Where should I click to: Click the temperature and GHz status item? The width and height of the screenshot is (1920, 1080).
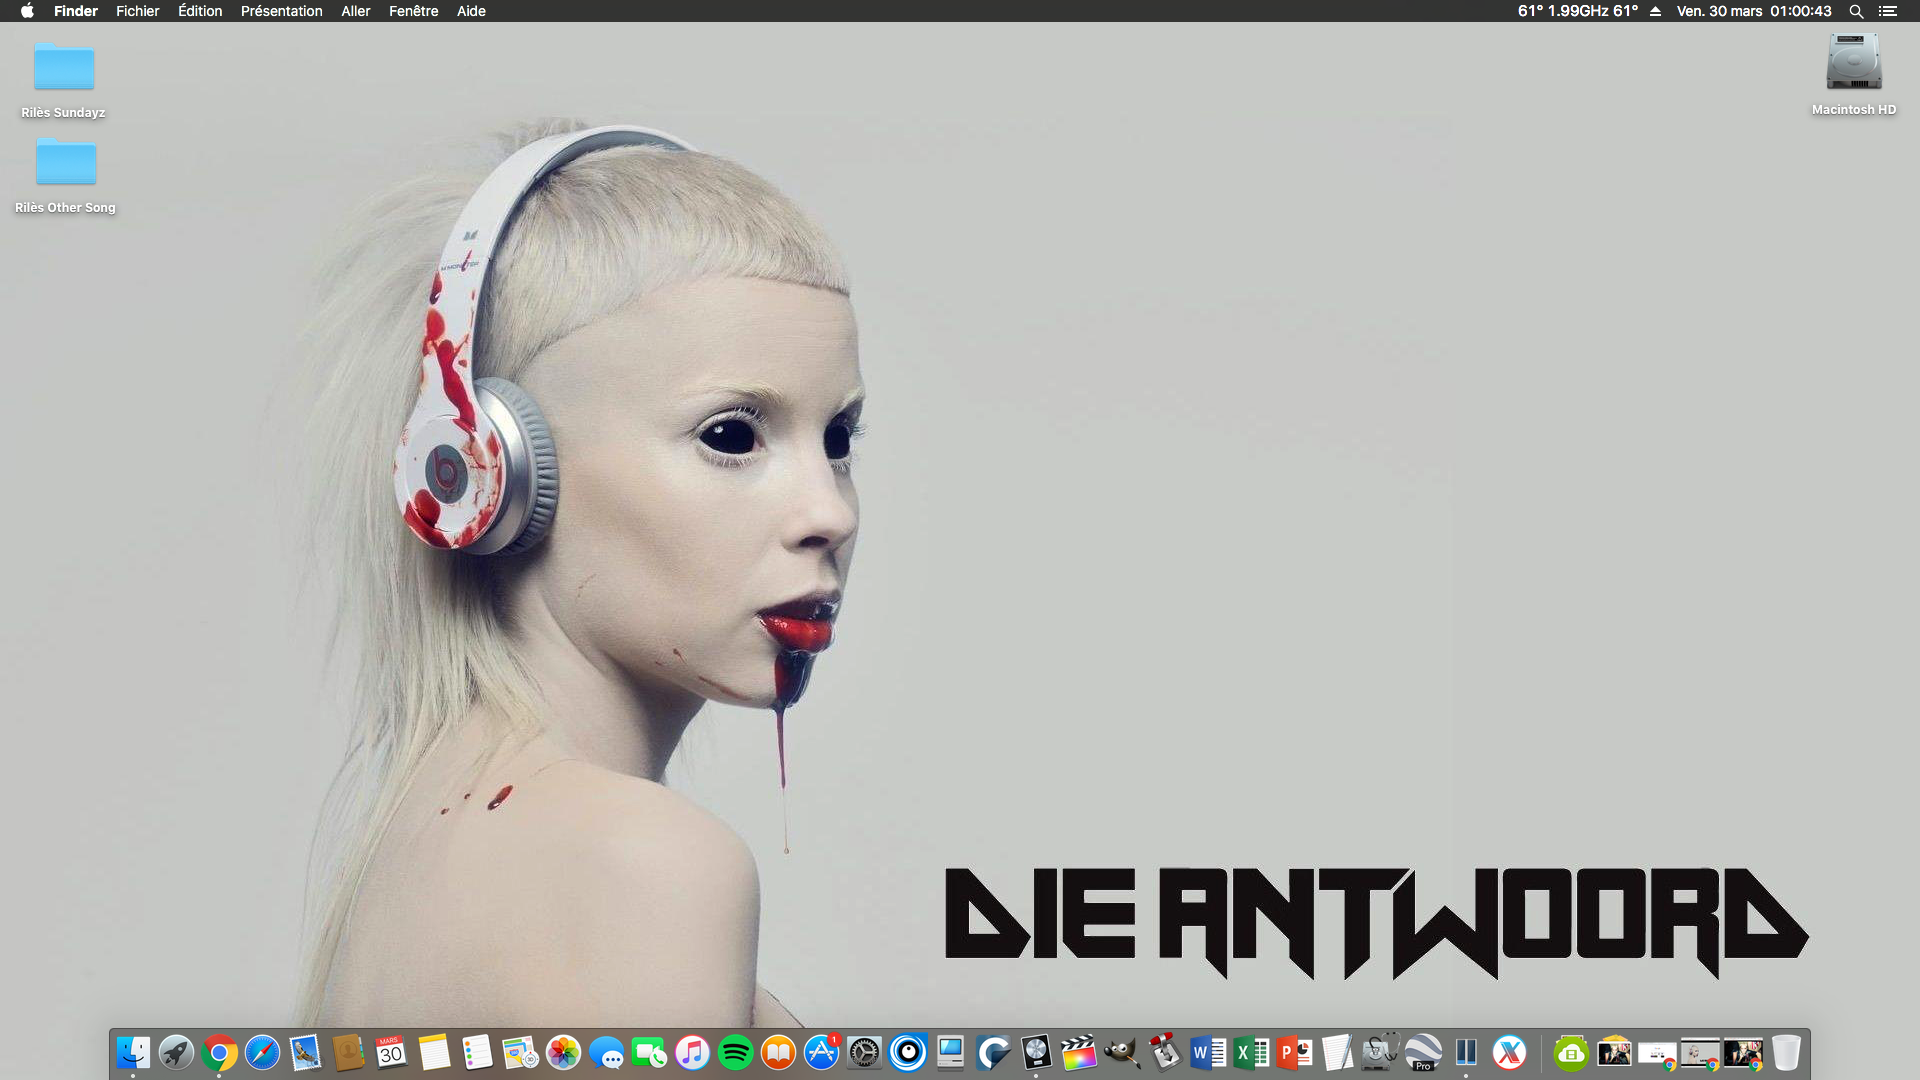(x=1578, y=11)
